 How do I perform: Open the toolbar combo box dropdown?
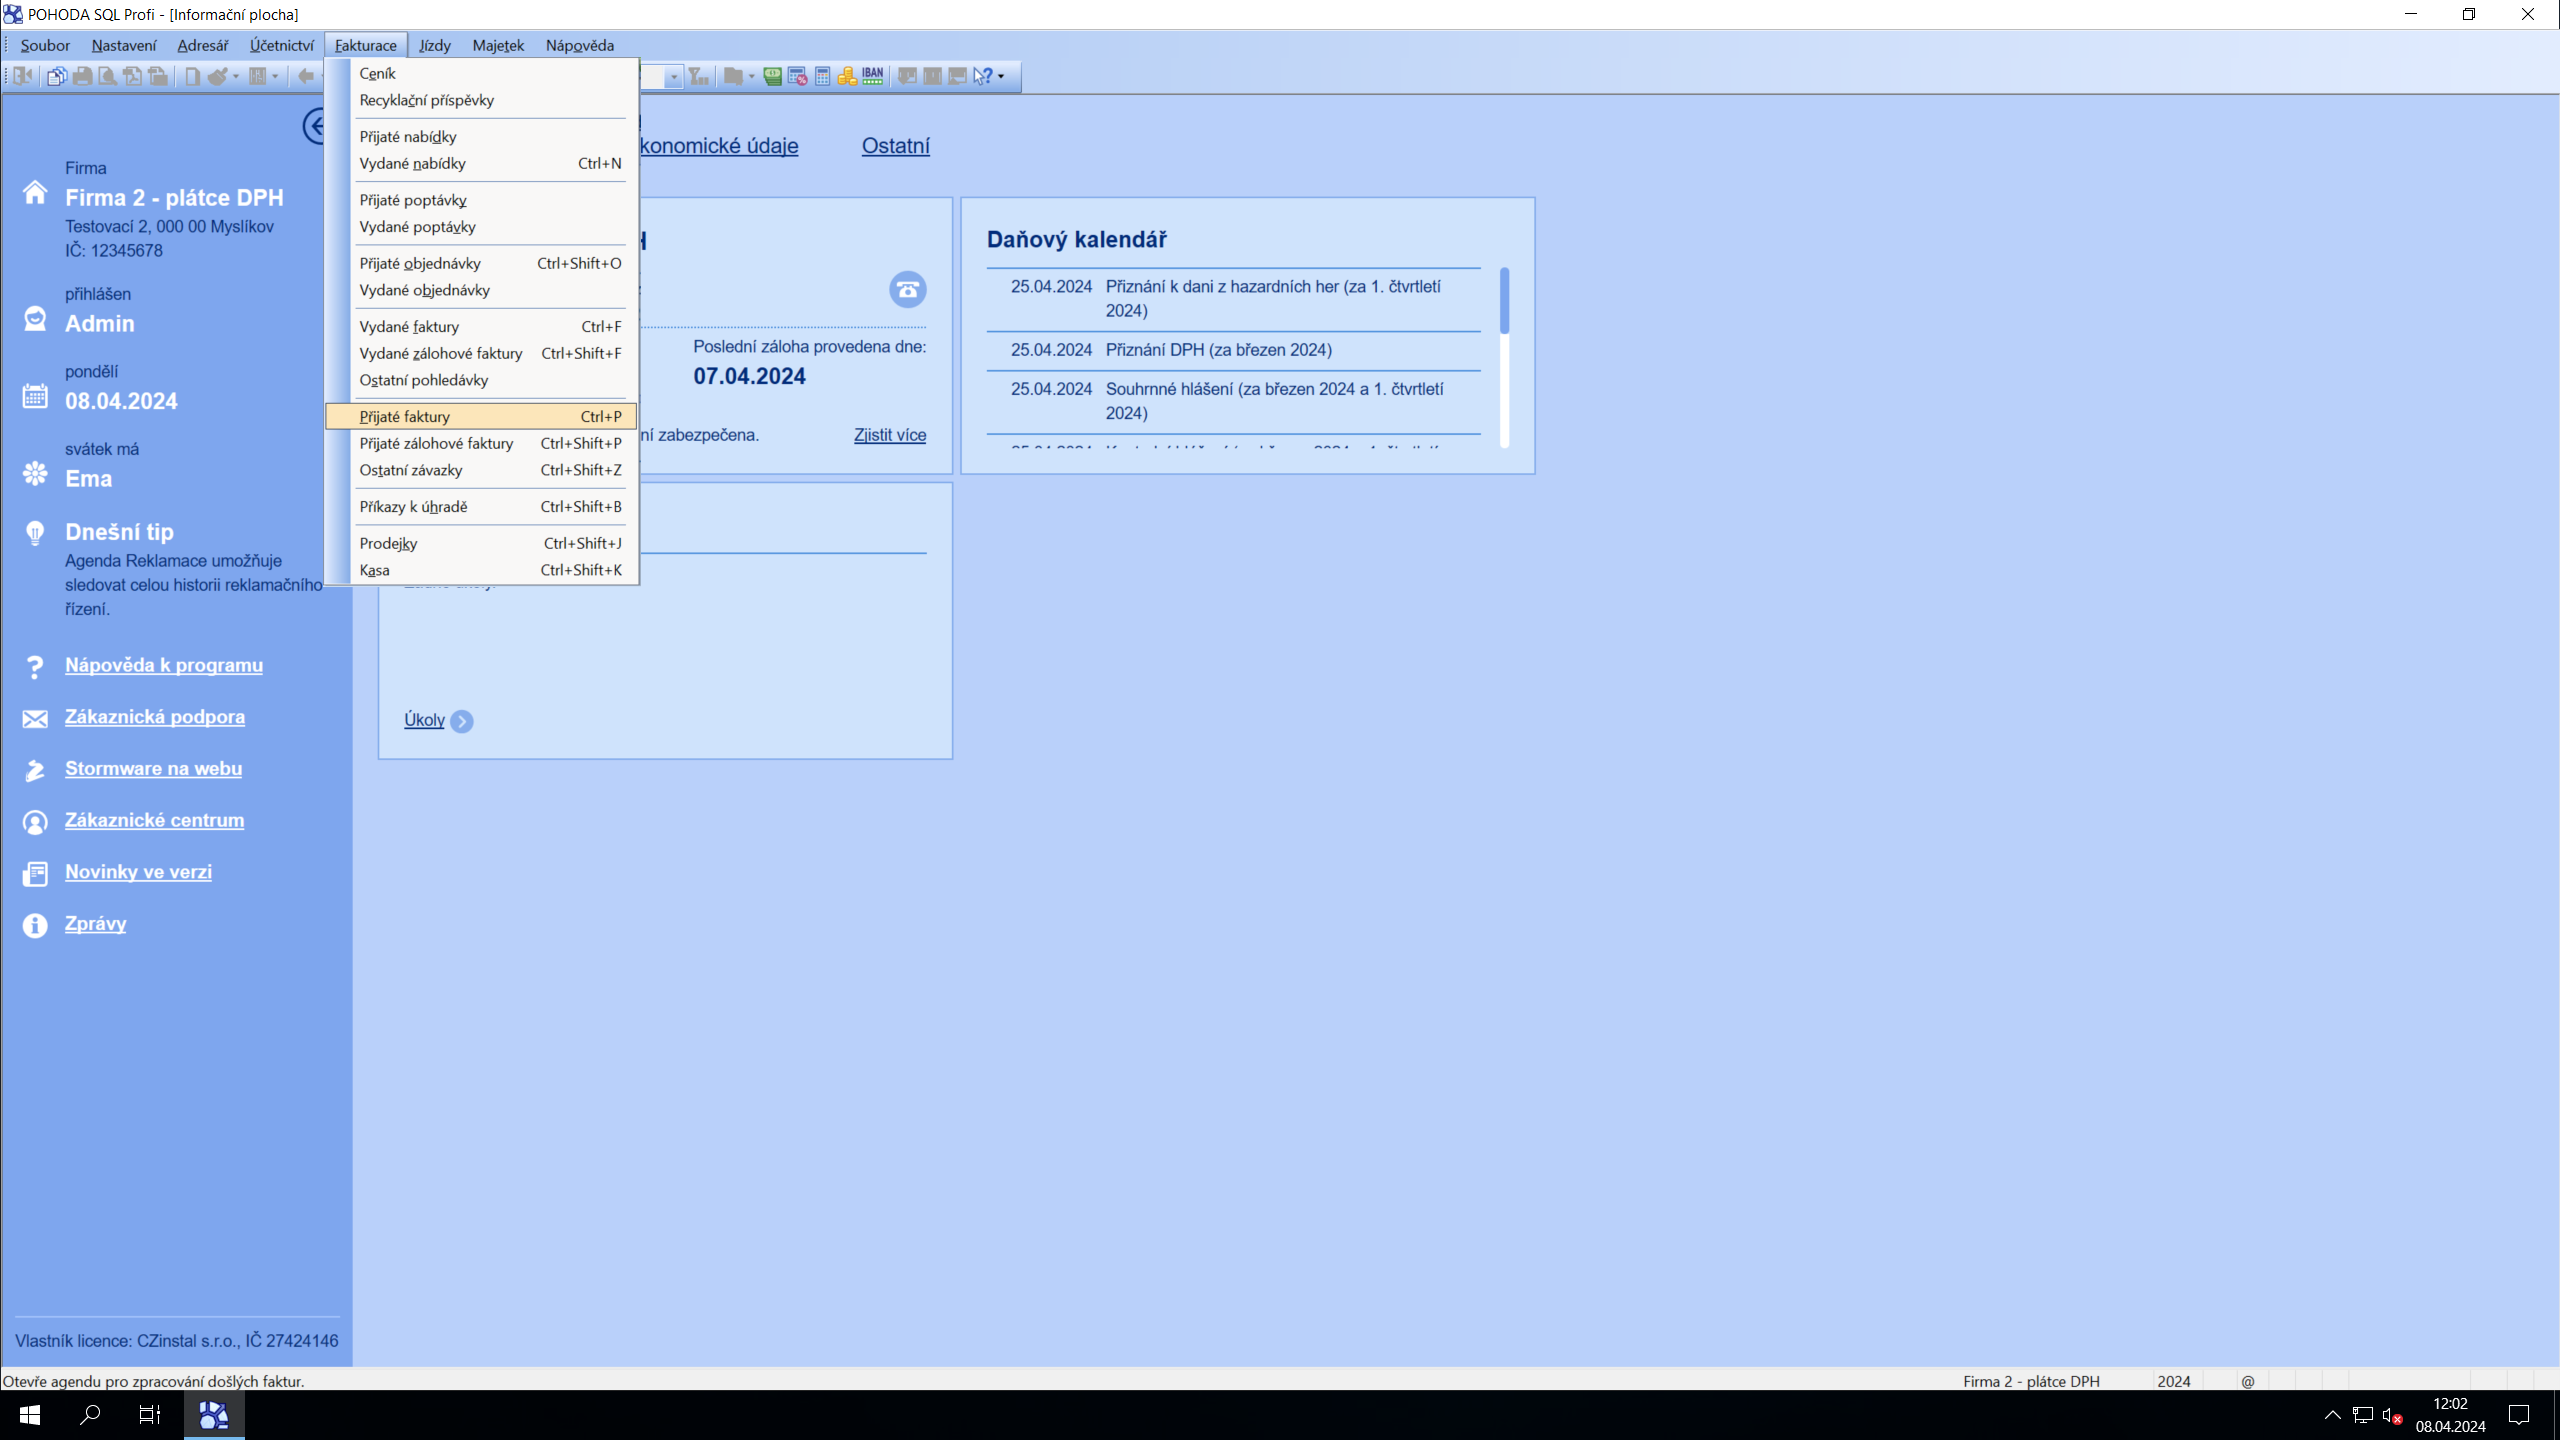tap(673, 76)
